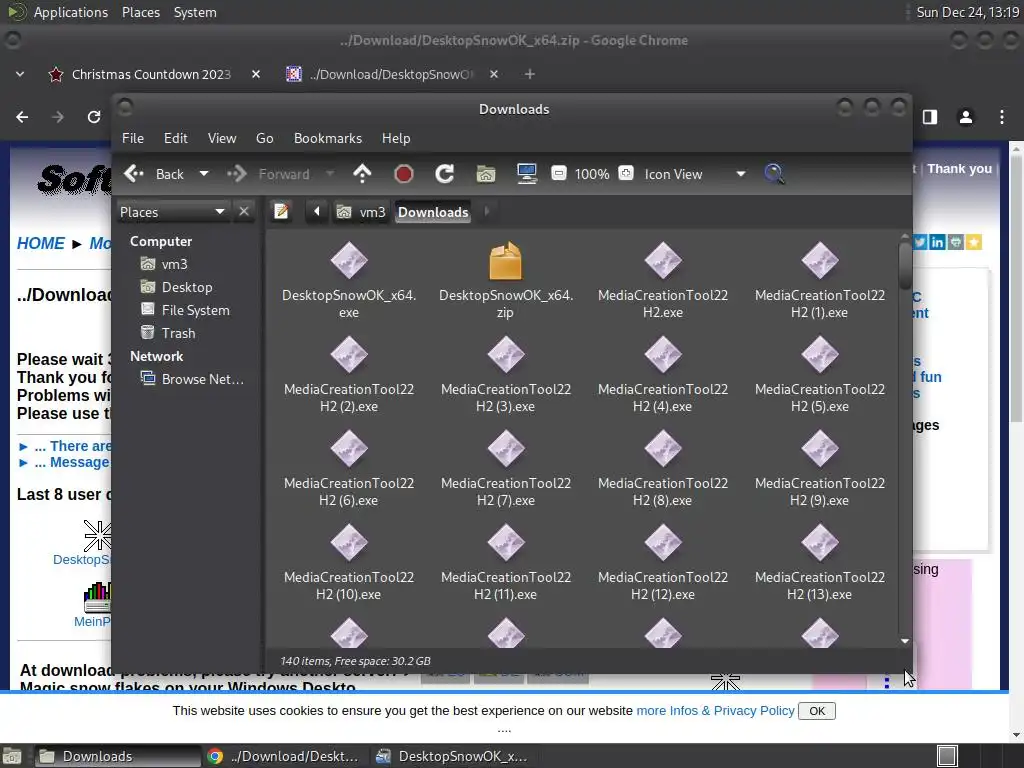Select Desktop in the Places sidebar
The image size is (1024, 768).
pos(176,287)
